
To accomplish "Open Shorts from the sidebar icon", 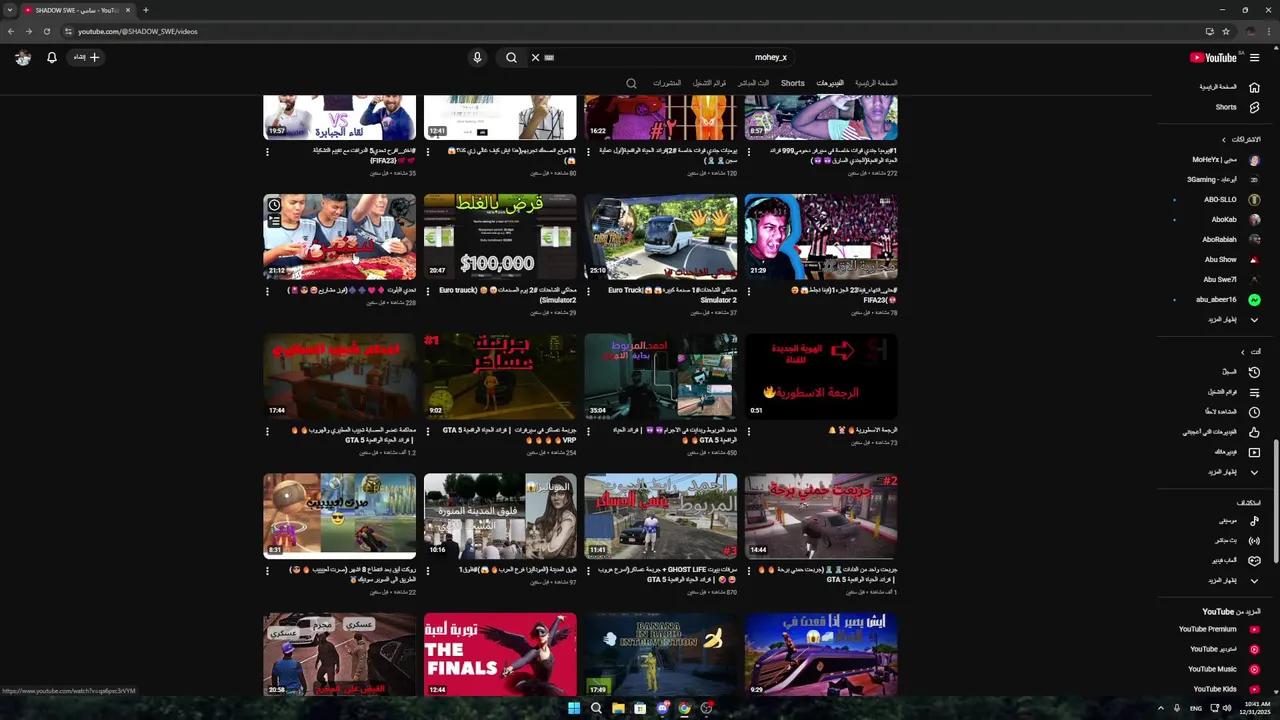I will point(1254,107).
